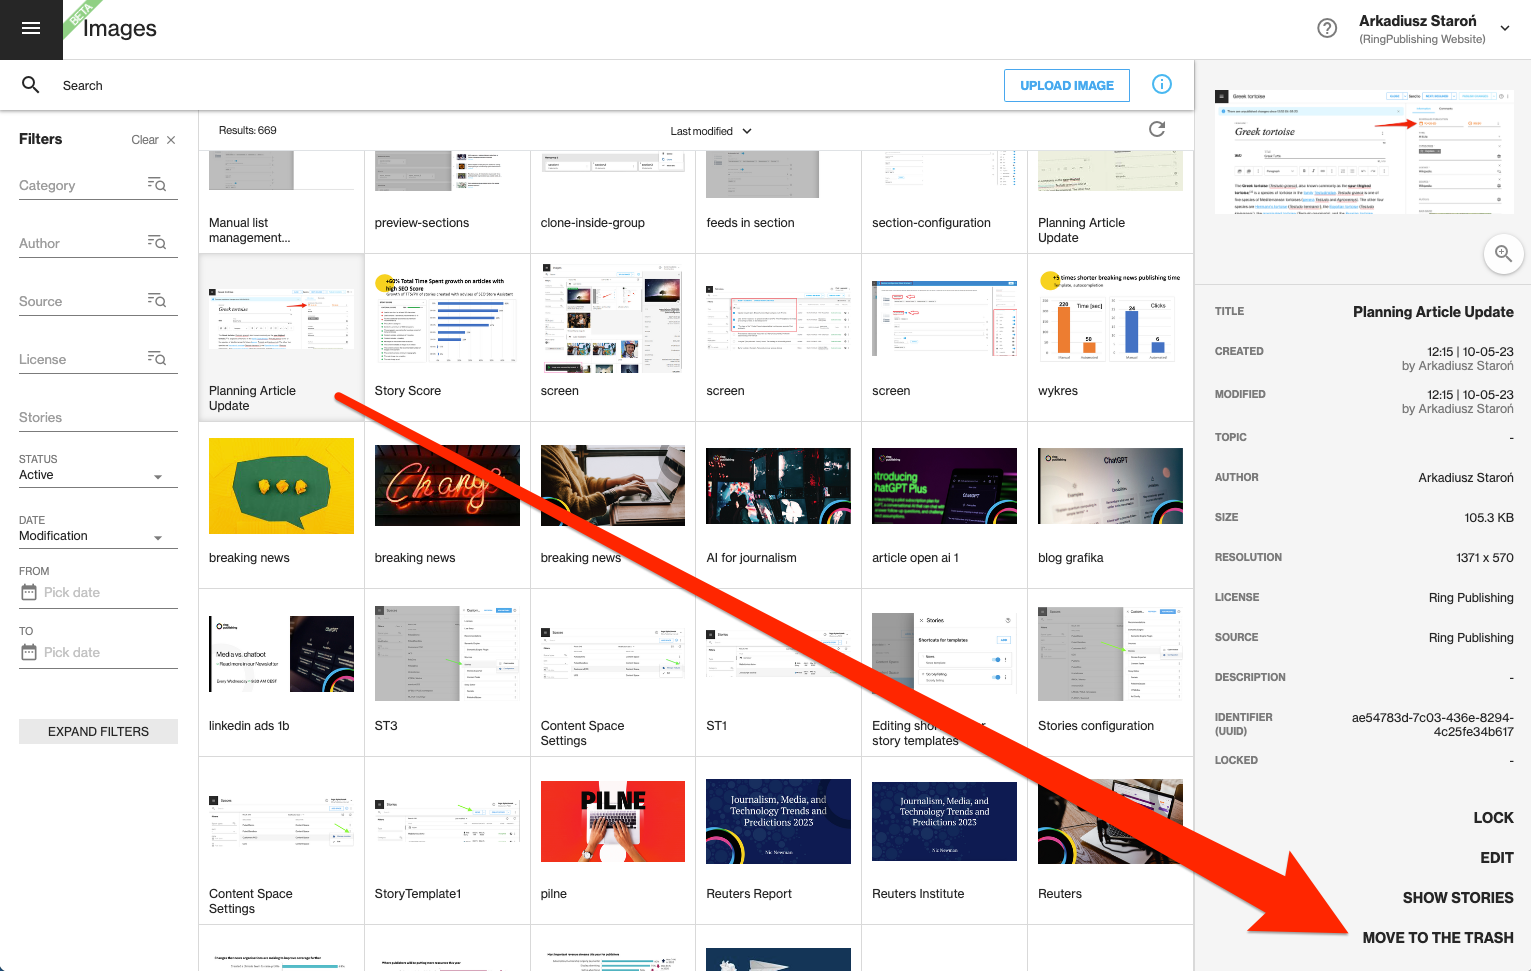This screenshot has height=971, width=1531.
Task: Click Edit in the details panel
Action: tap(1497, 858)
